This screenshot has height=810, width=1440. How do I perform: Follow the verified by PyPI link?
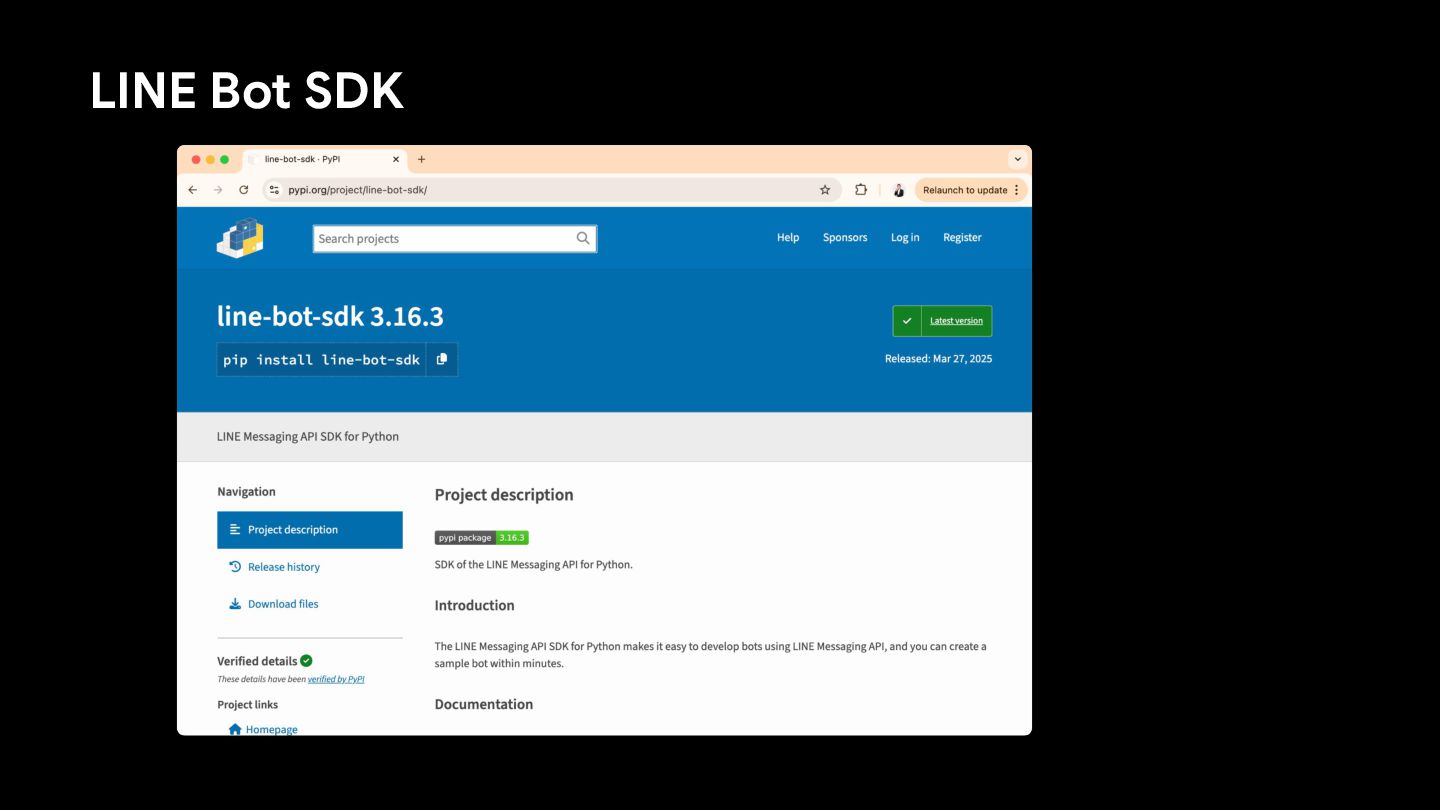pyautogui.click(x=336, y=679)
